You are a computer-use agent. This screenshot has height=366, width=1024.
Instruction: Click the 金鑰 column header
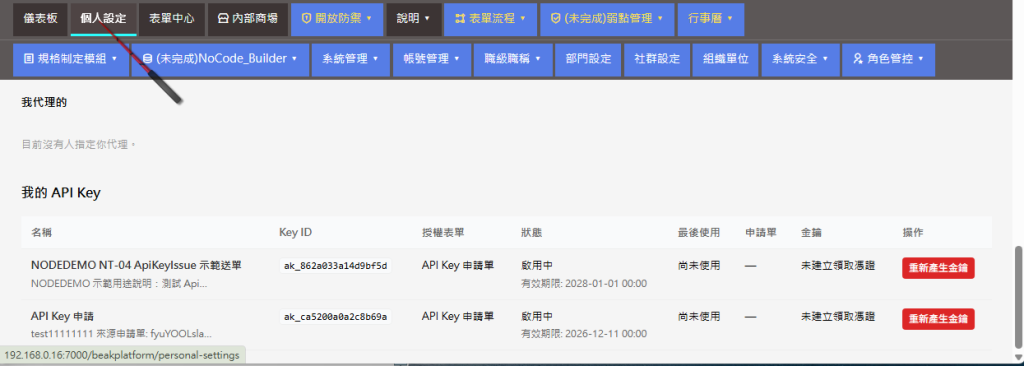coord(811,233)
